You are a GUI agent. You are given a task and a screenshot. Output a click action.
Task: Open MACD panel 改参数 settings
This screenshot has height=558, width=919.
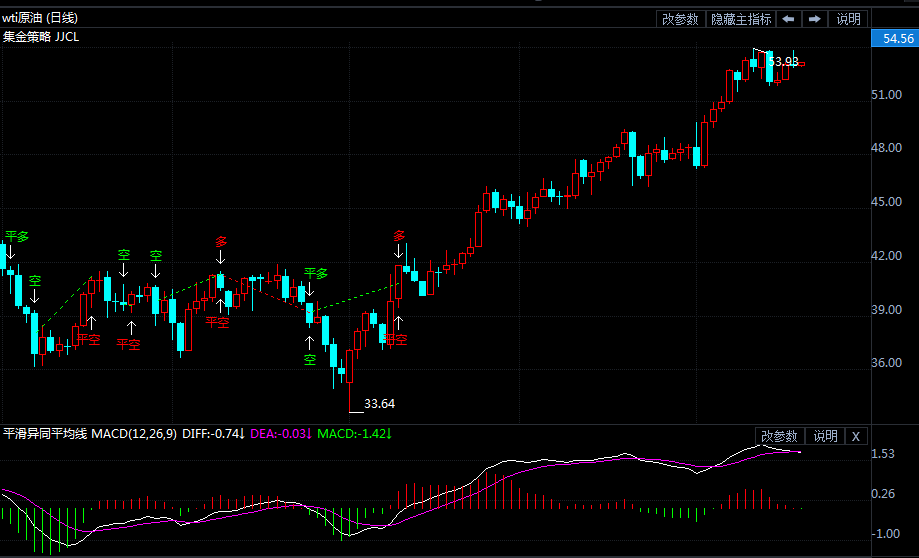pyautogui.click(x=779, y=436)
